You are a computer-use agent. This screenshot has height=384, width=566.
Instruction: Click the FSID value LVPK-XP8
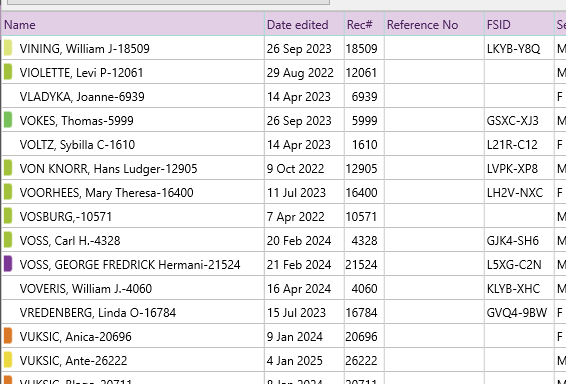(x=512, y=169)
